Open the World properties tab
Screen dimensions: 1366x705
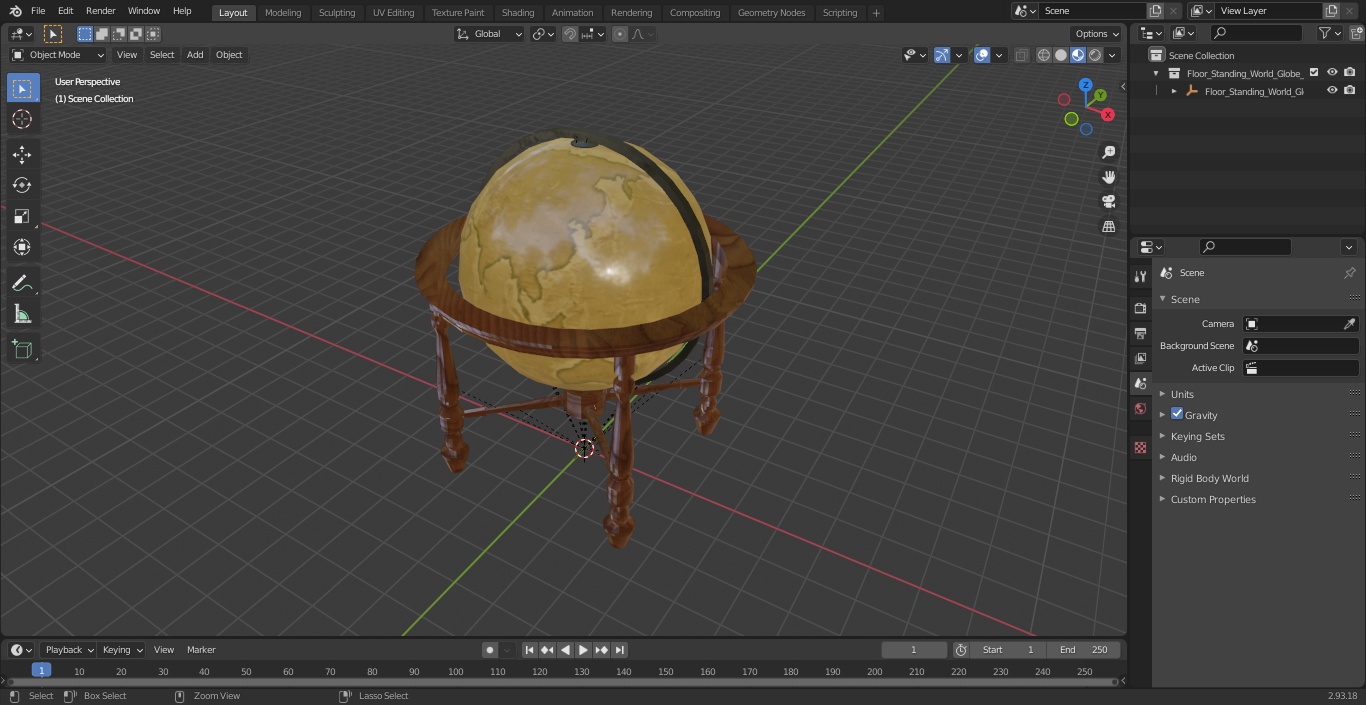[1140, 409]
